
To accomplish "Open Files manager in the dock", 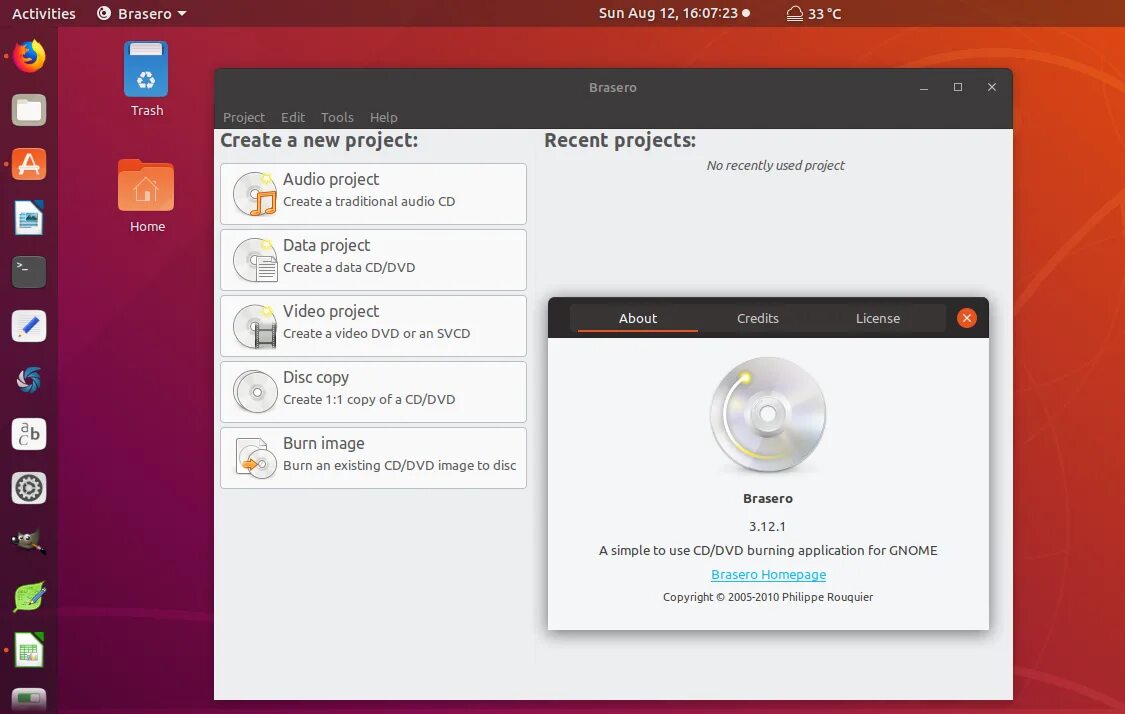I will click(29, 111).
